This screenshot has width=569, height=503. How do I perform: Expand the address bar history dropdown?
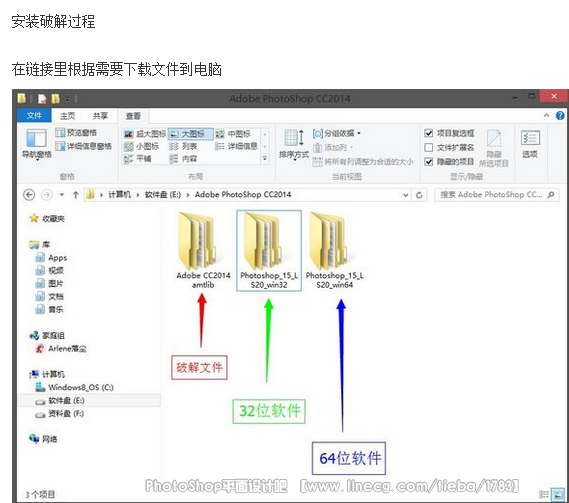click(x=405, y=195)
